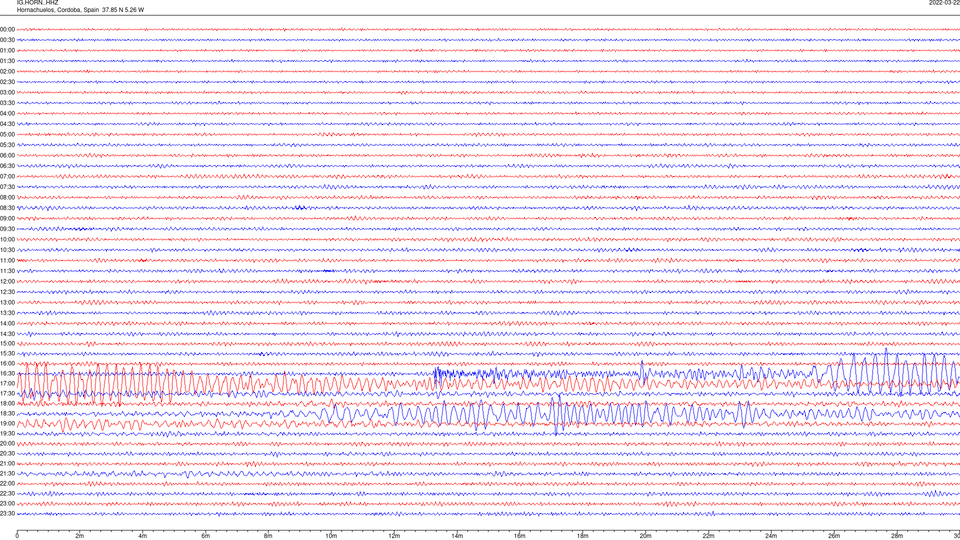960x540 pixels.
Task: Select the 05:30 trace time label
Action: click(7, 145)
